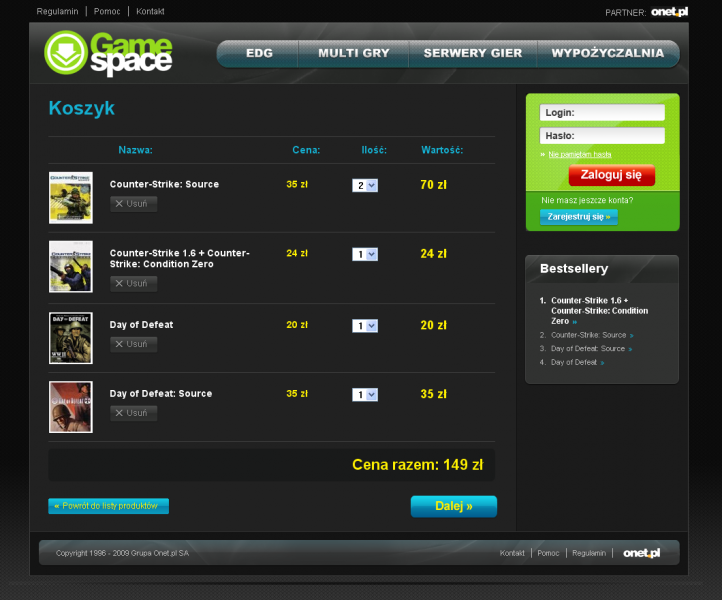This screenshot has width=722, height=600.
Task: Focus the Login input field
Action: [602, 113]
